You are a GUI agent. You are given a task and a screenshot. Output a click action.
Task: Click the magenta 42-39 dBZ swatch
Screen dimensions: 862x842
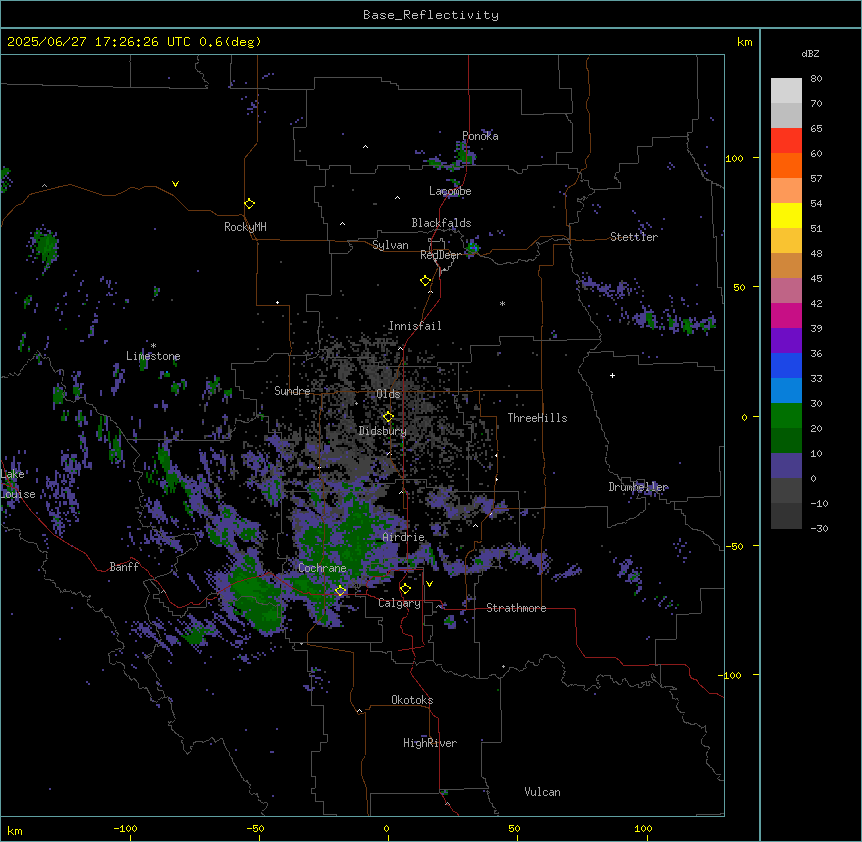(x=786, y=315)
